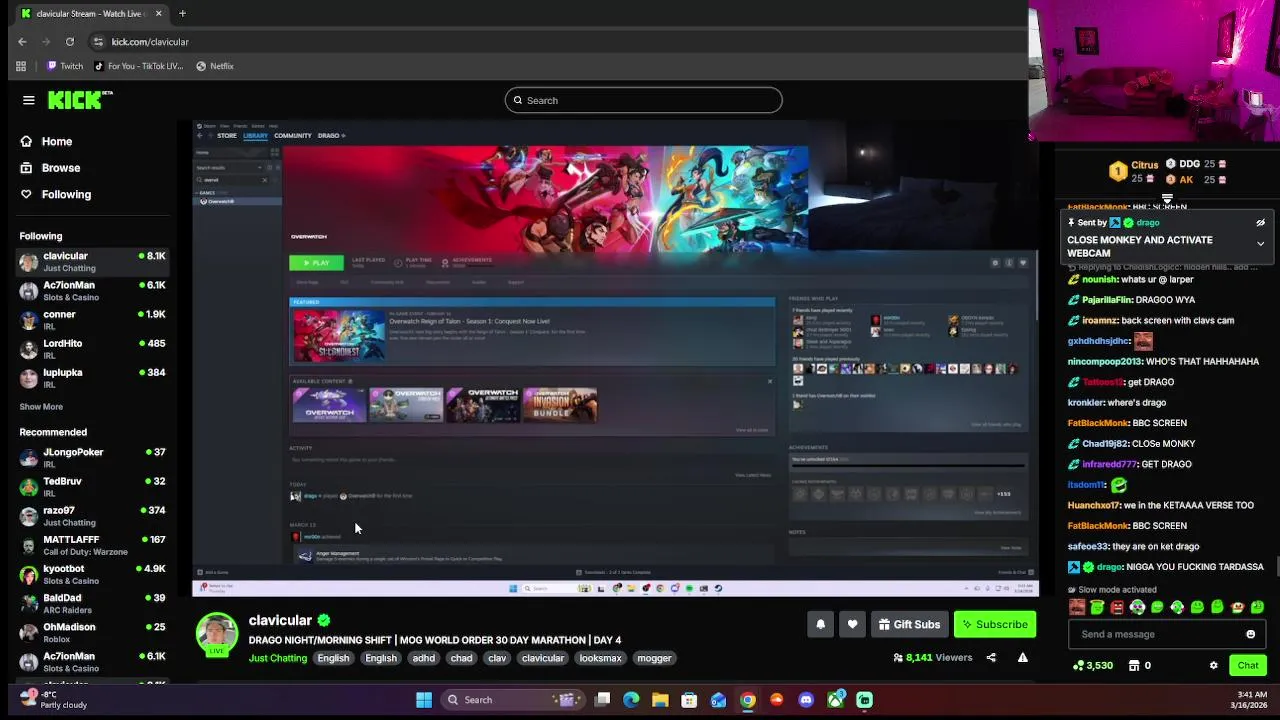This screenshot has width=1280, height=720.
Task: Open Netflix bookmark
Action: pyautogui.click(x=215, y=66)
